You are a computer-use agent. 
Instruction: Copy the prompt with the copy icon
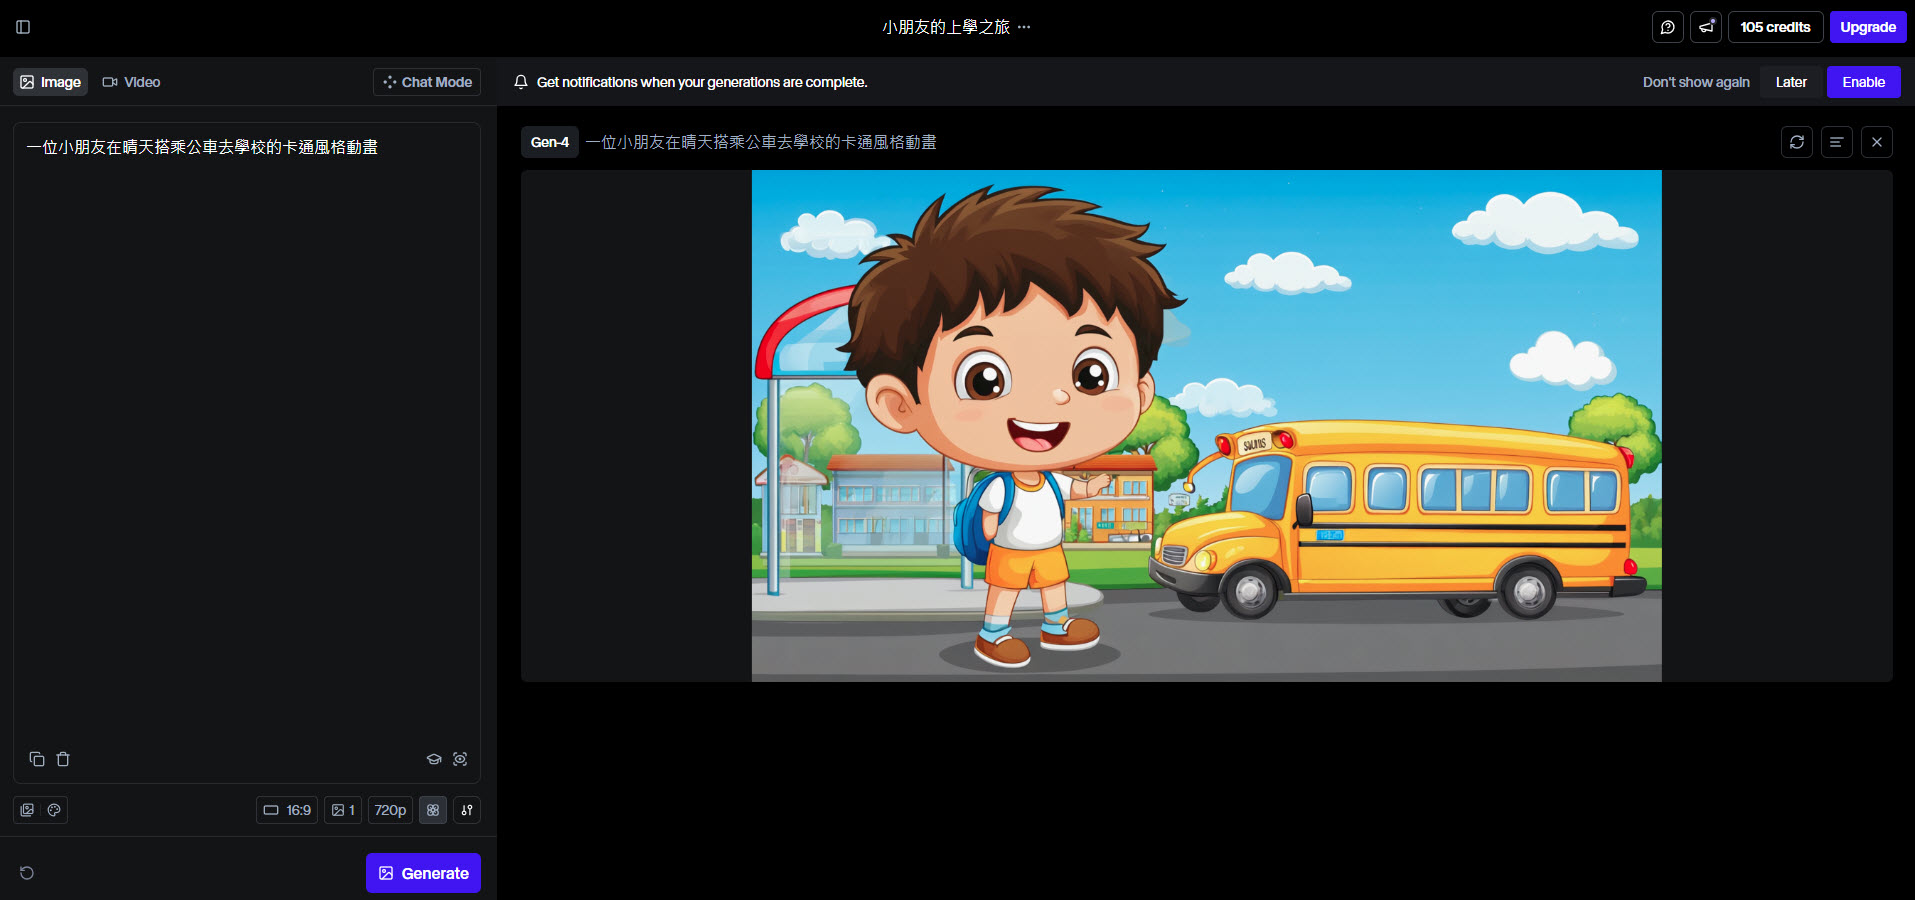pyautogui.click(x=37, y=759)
